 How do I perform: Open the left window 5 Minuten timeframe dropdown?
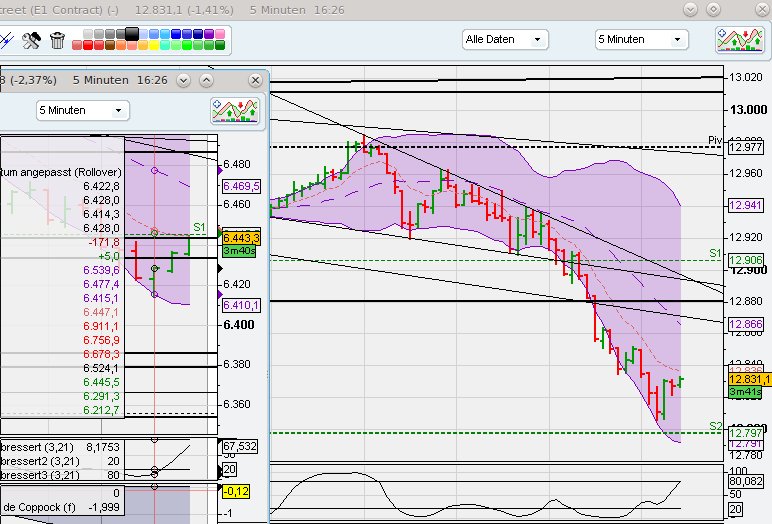point(83,110)
